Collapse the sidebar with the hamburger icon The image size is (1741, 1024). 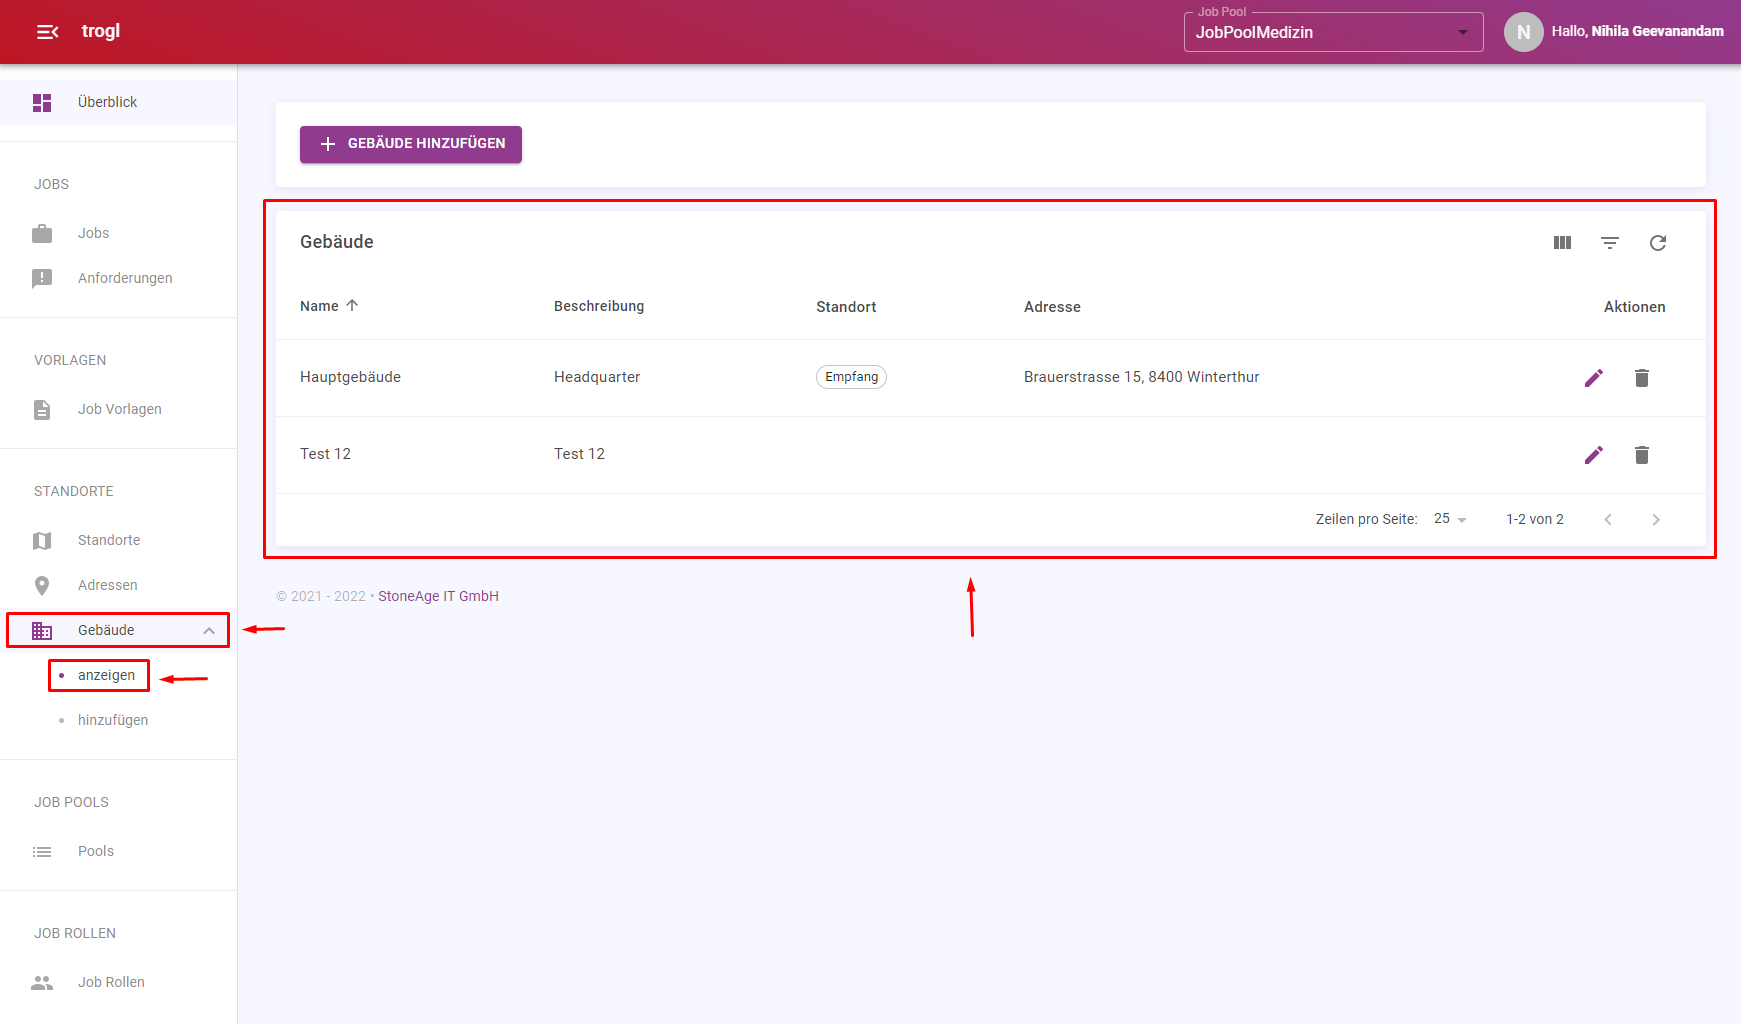[x=47, y=32]
